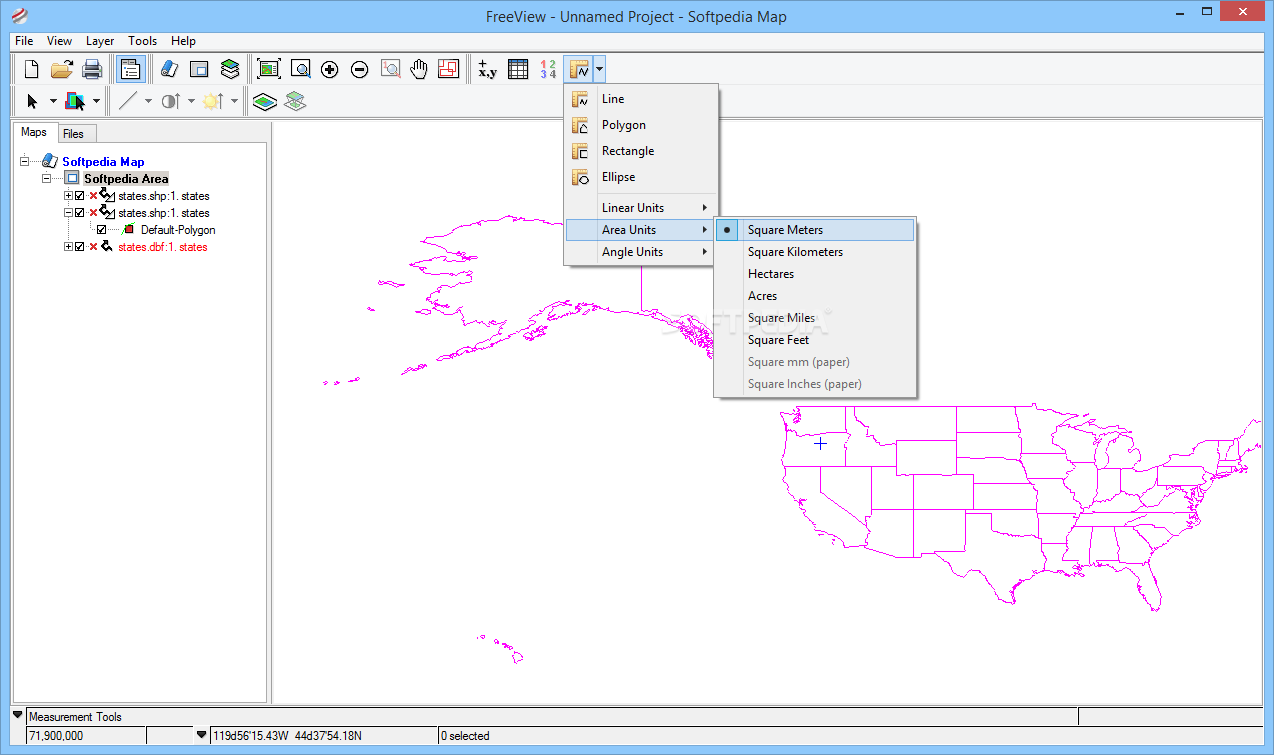Choose Line from measurement menu
The width and height of the screenshot is (1274, 755).
pos(641,99)
